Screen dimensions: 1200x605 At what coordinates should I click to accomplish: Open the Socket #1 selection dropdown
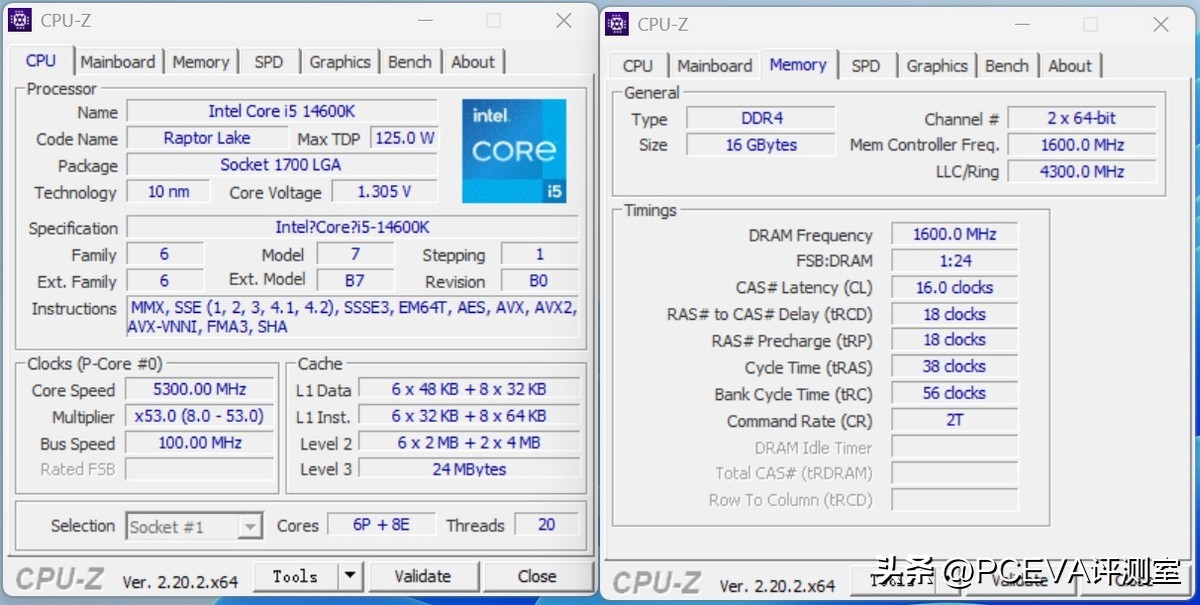coord(194,526)
